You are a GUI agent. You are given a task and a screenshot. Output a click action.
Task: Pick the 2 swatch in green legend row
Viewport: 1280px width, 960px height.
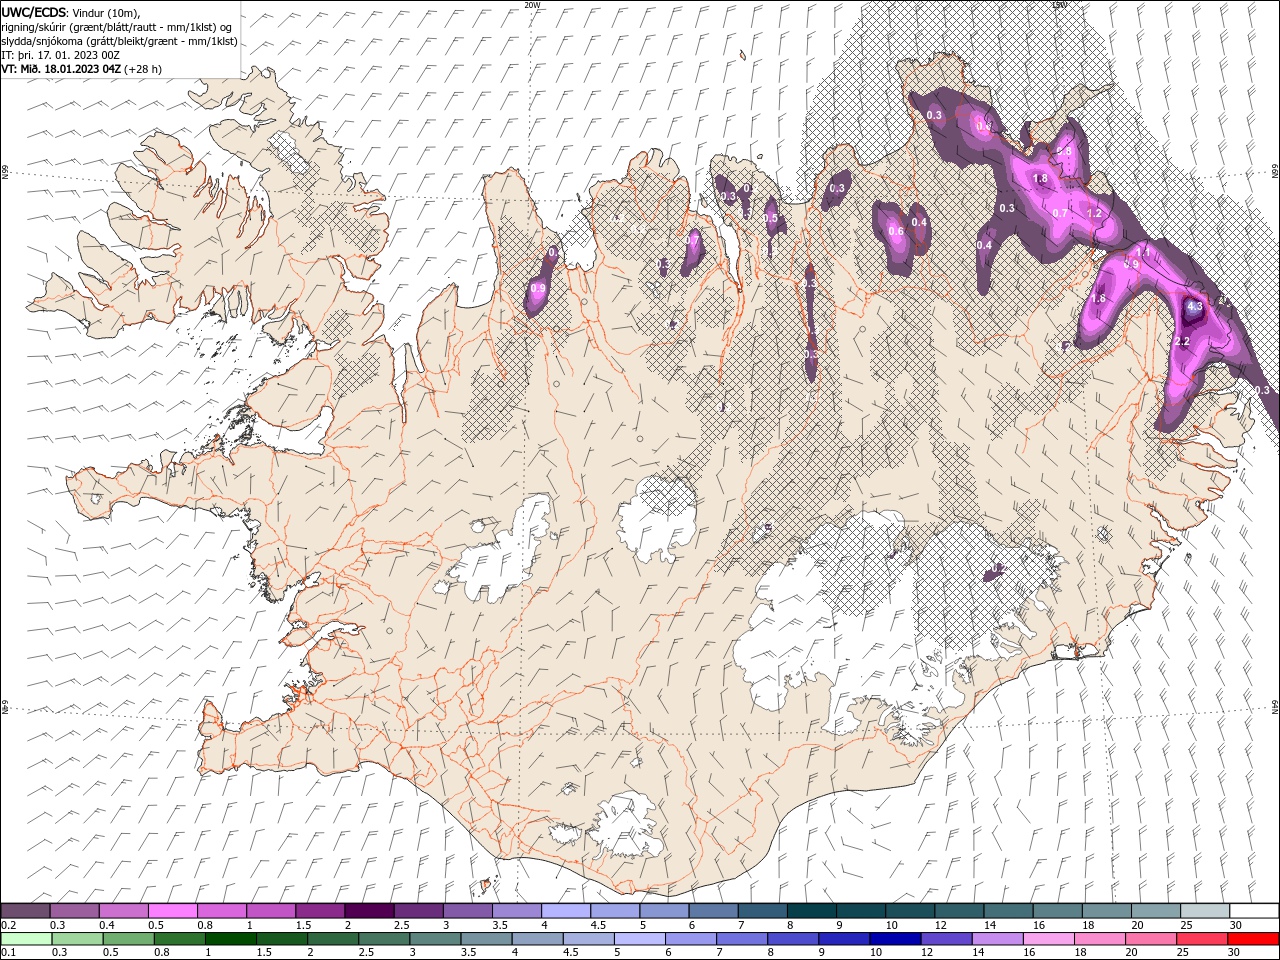pyautogui.click(x=332, y=939)
